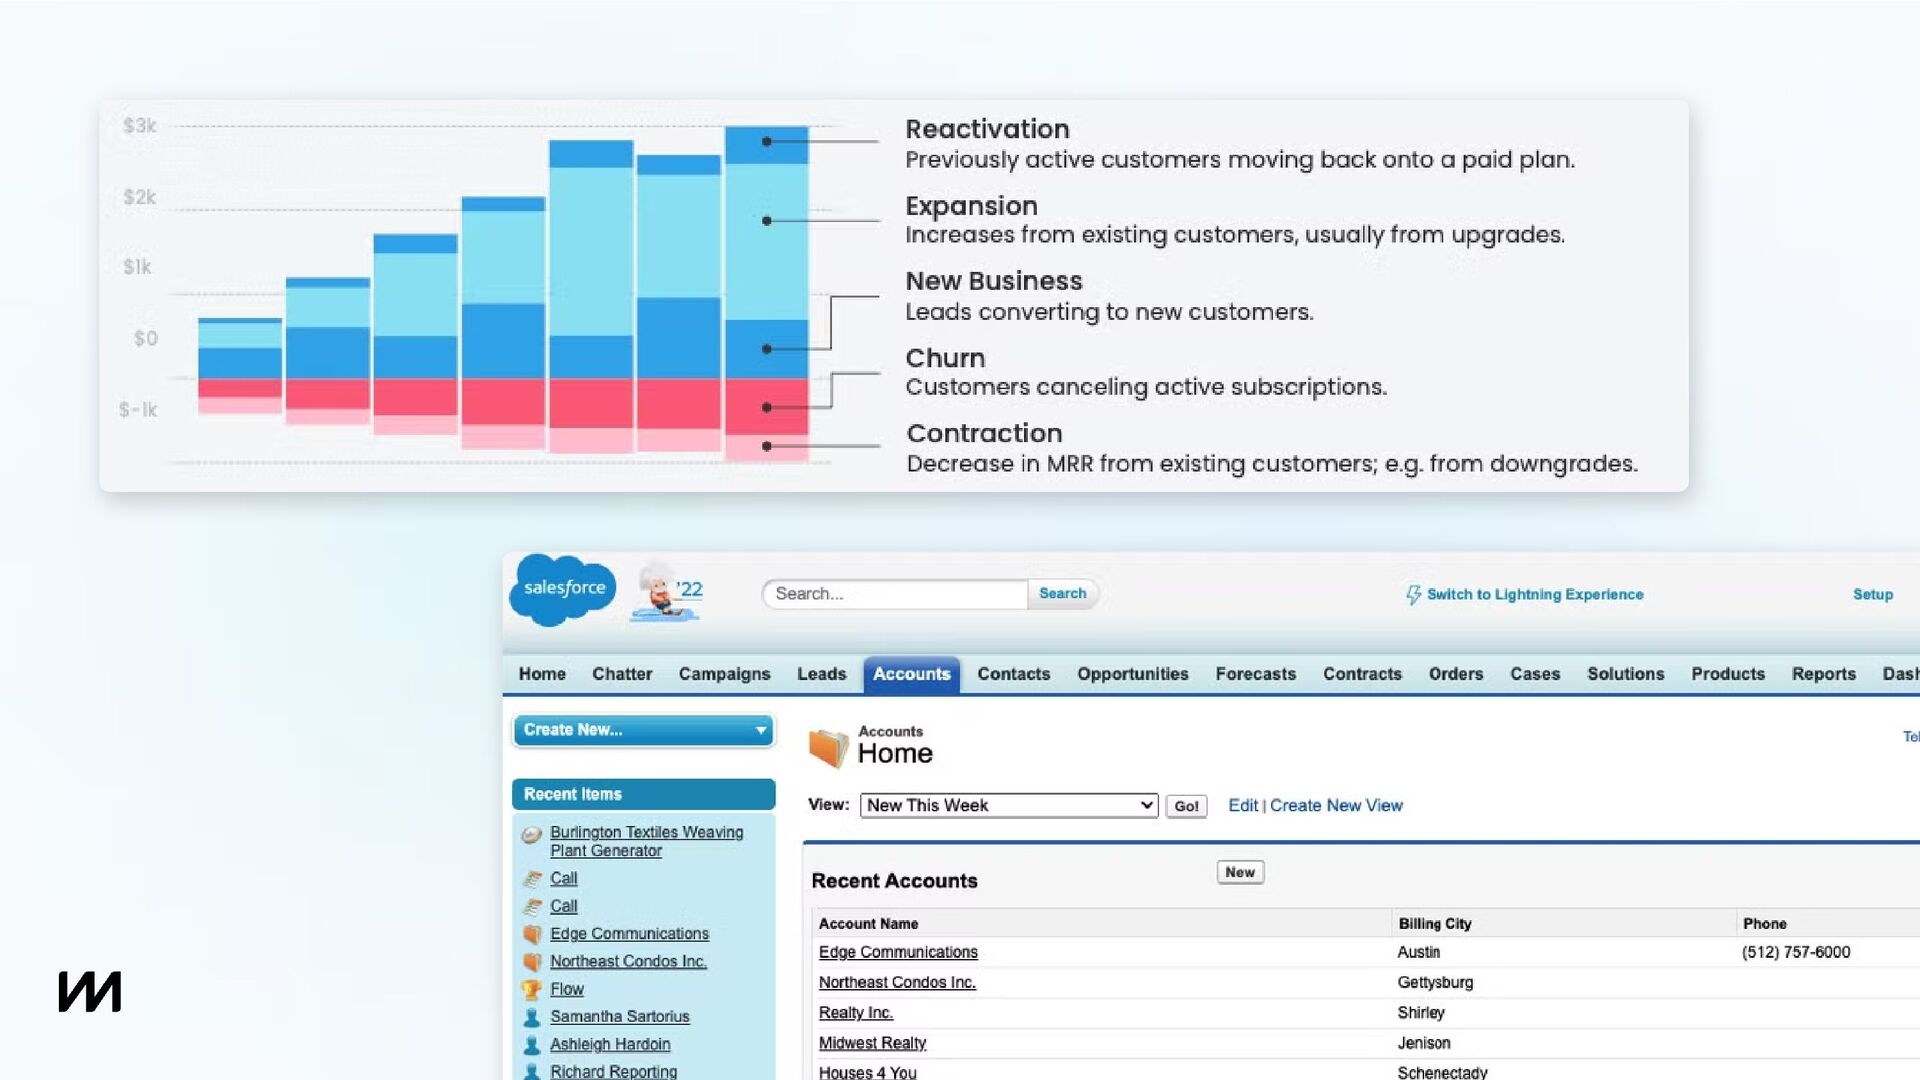Expand the New This Week view selector
This screenshot has width=1920, height=1080.
pyautogui.click(x=1009, y=806)
